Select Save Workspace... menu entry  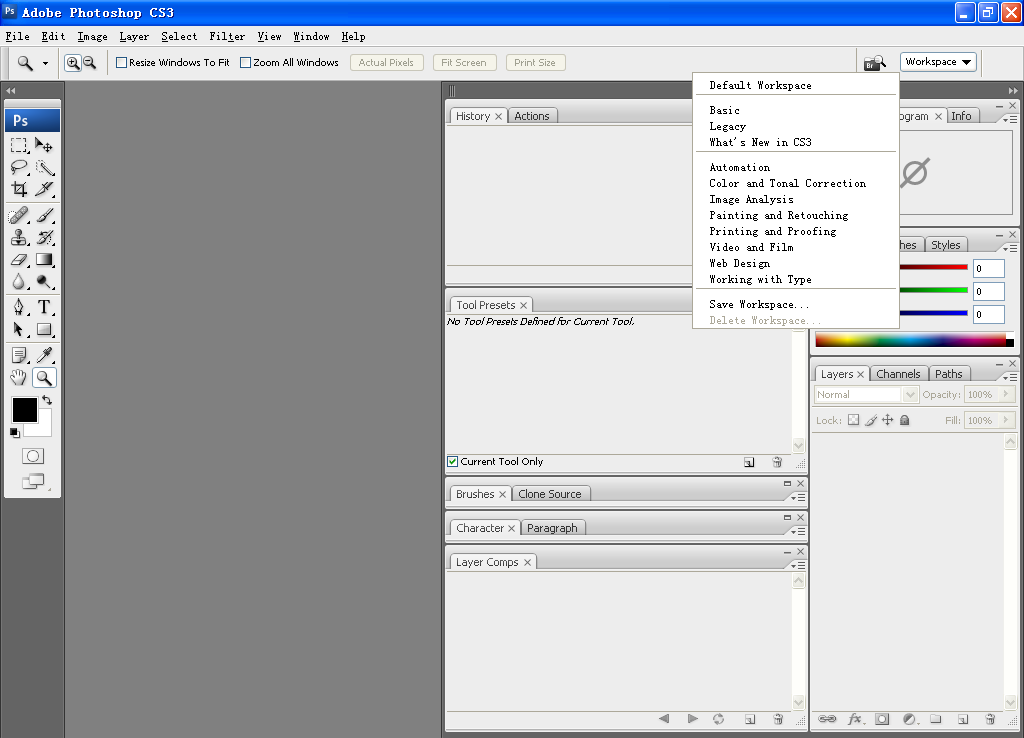pos(795,304)
